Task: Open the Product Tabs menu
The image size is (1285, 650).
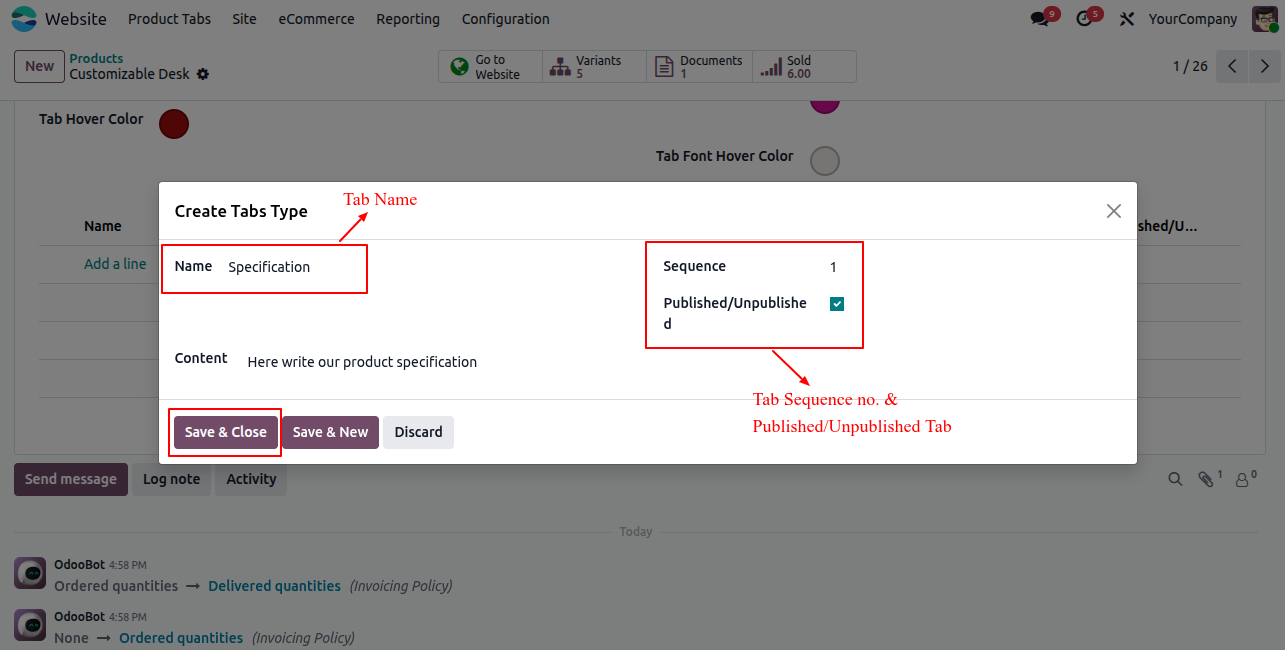Action: coord(169,19)
